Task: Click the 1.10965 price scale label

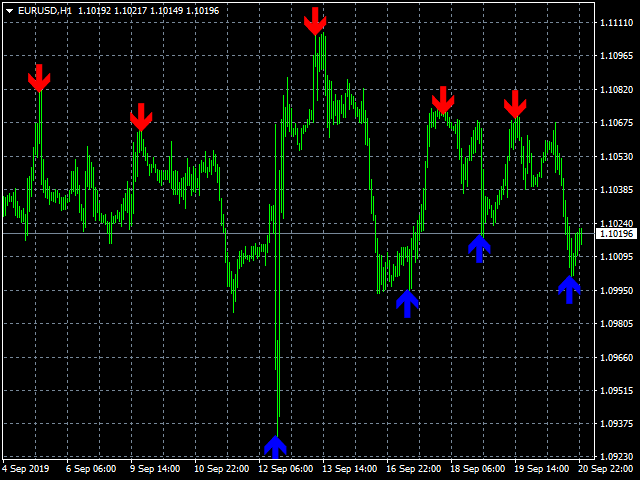Action: (616, 56)
